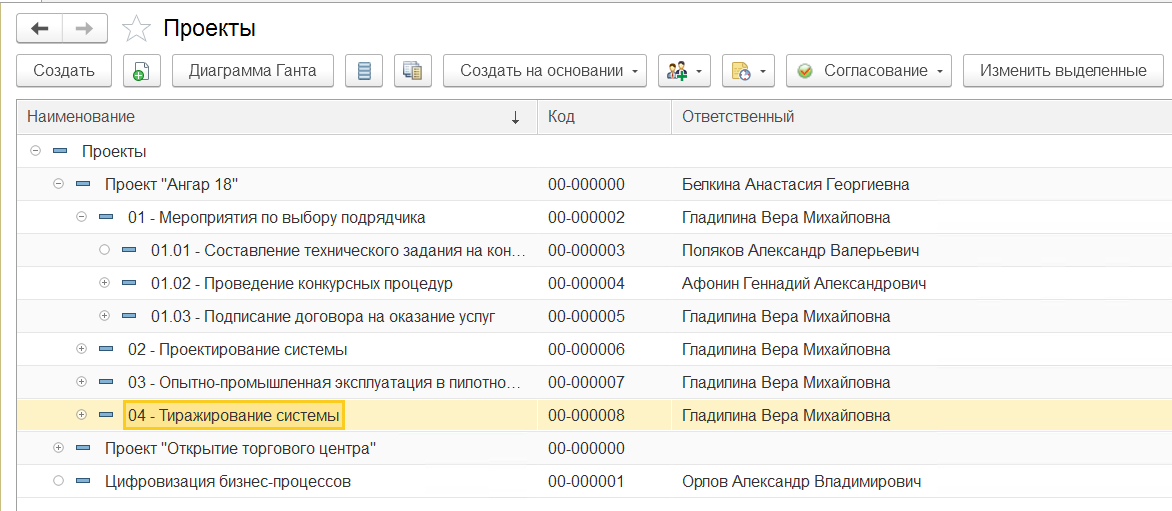Add Проекты to favorites with star icon
This screenshot has height=511, width=1172.
click(135, 29)
